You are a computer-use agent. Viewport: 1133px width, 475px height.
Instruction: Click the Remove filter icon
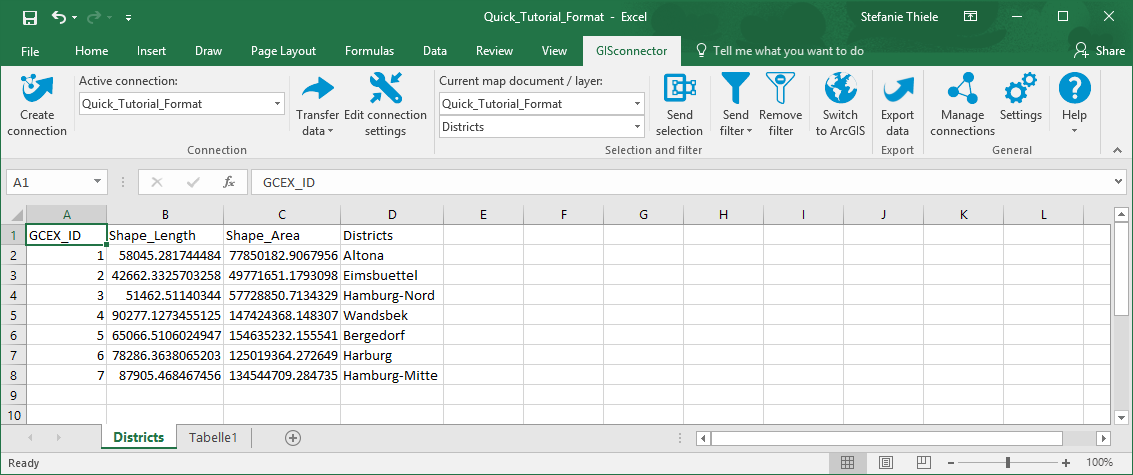[780, 87]
